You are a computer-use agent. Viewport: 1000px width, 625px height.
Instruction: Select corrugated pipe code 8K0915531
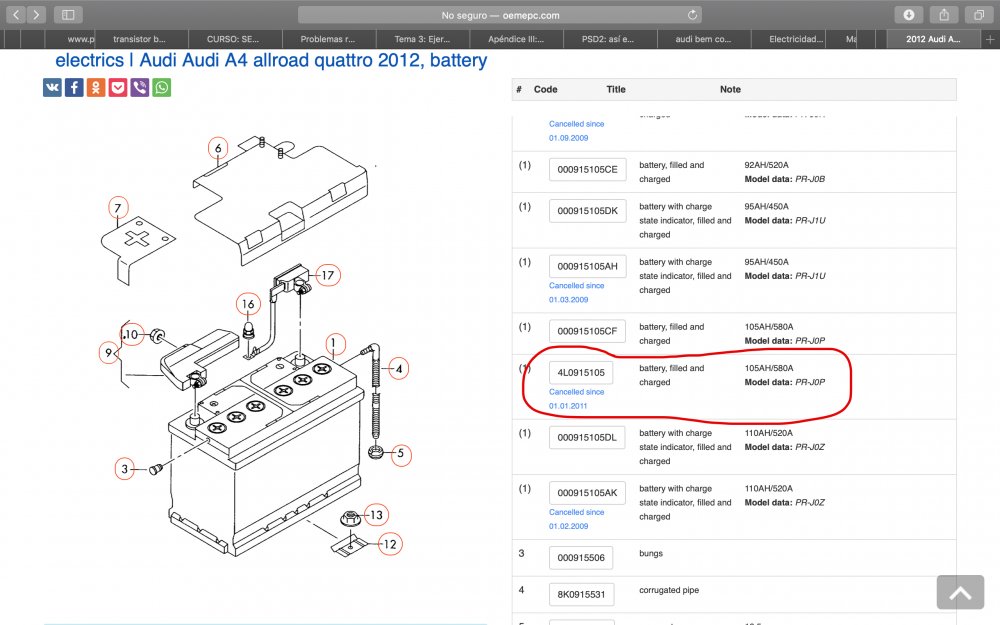[x=581, y=594]
